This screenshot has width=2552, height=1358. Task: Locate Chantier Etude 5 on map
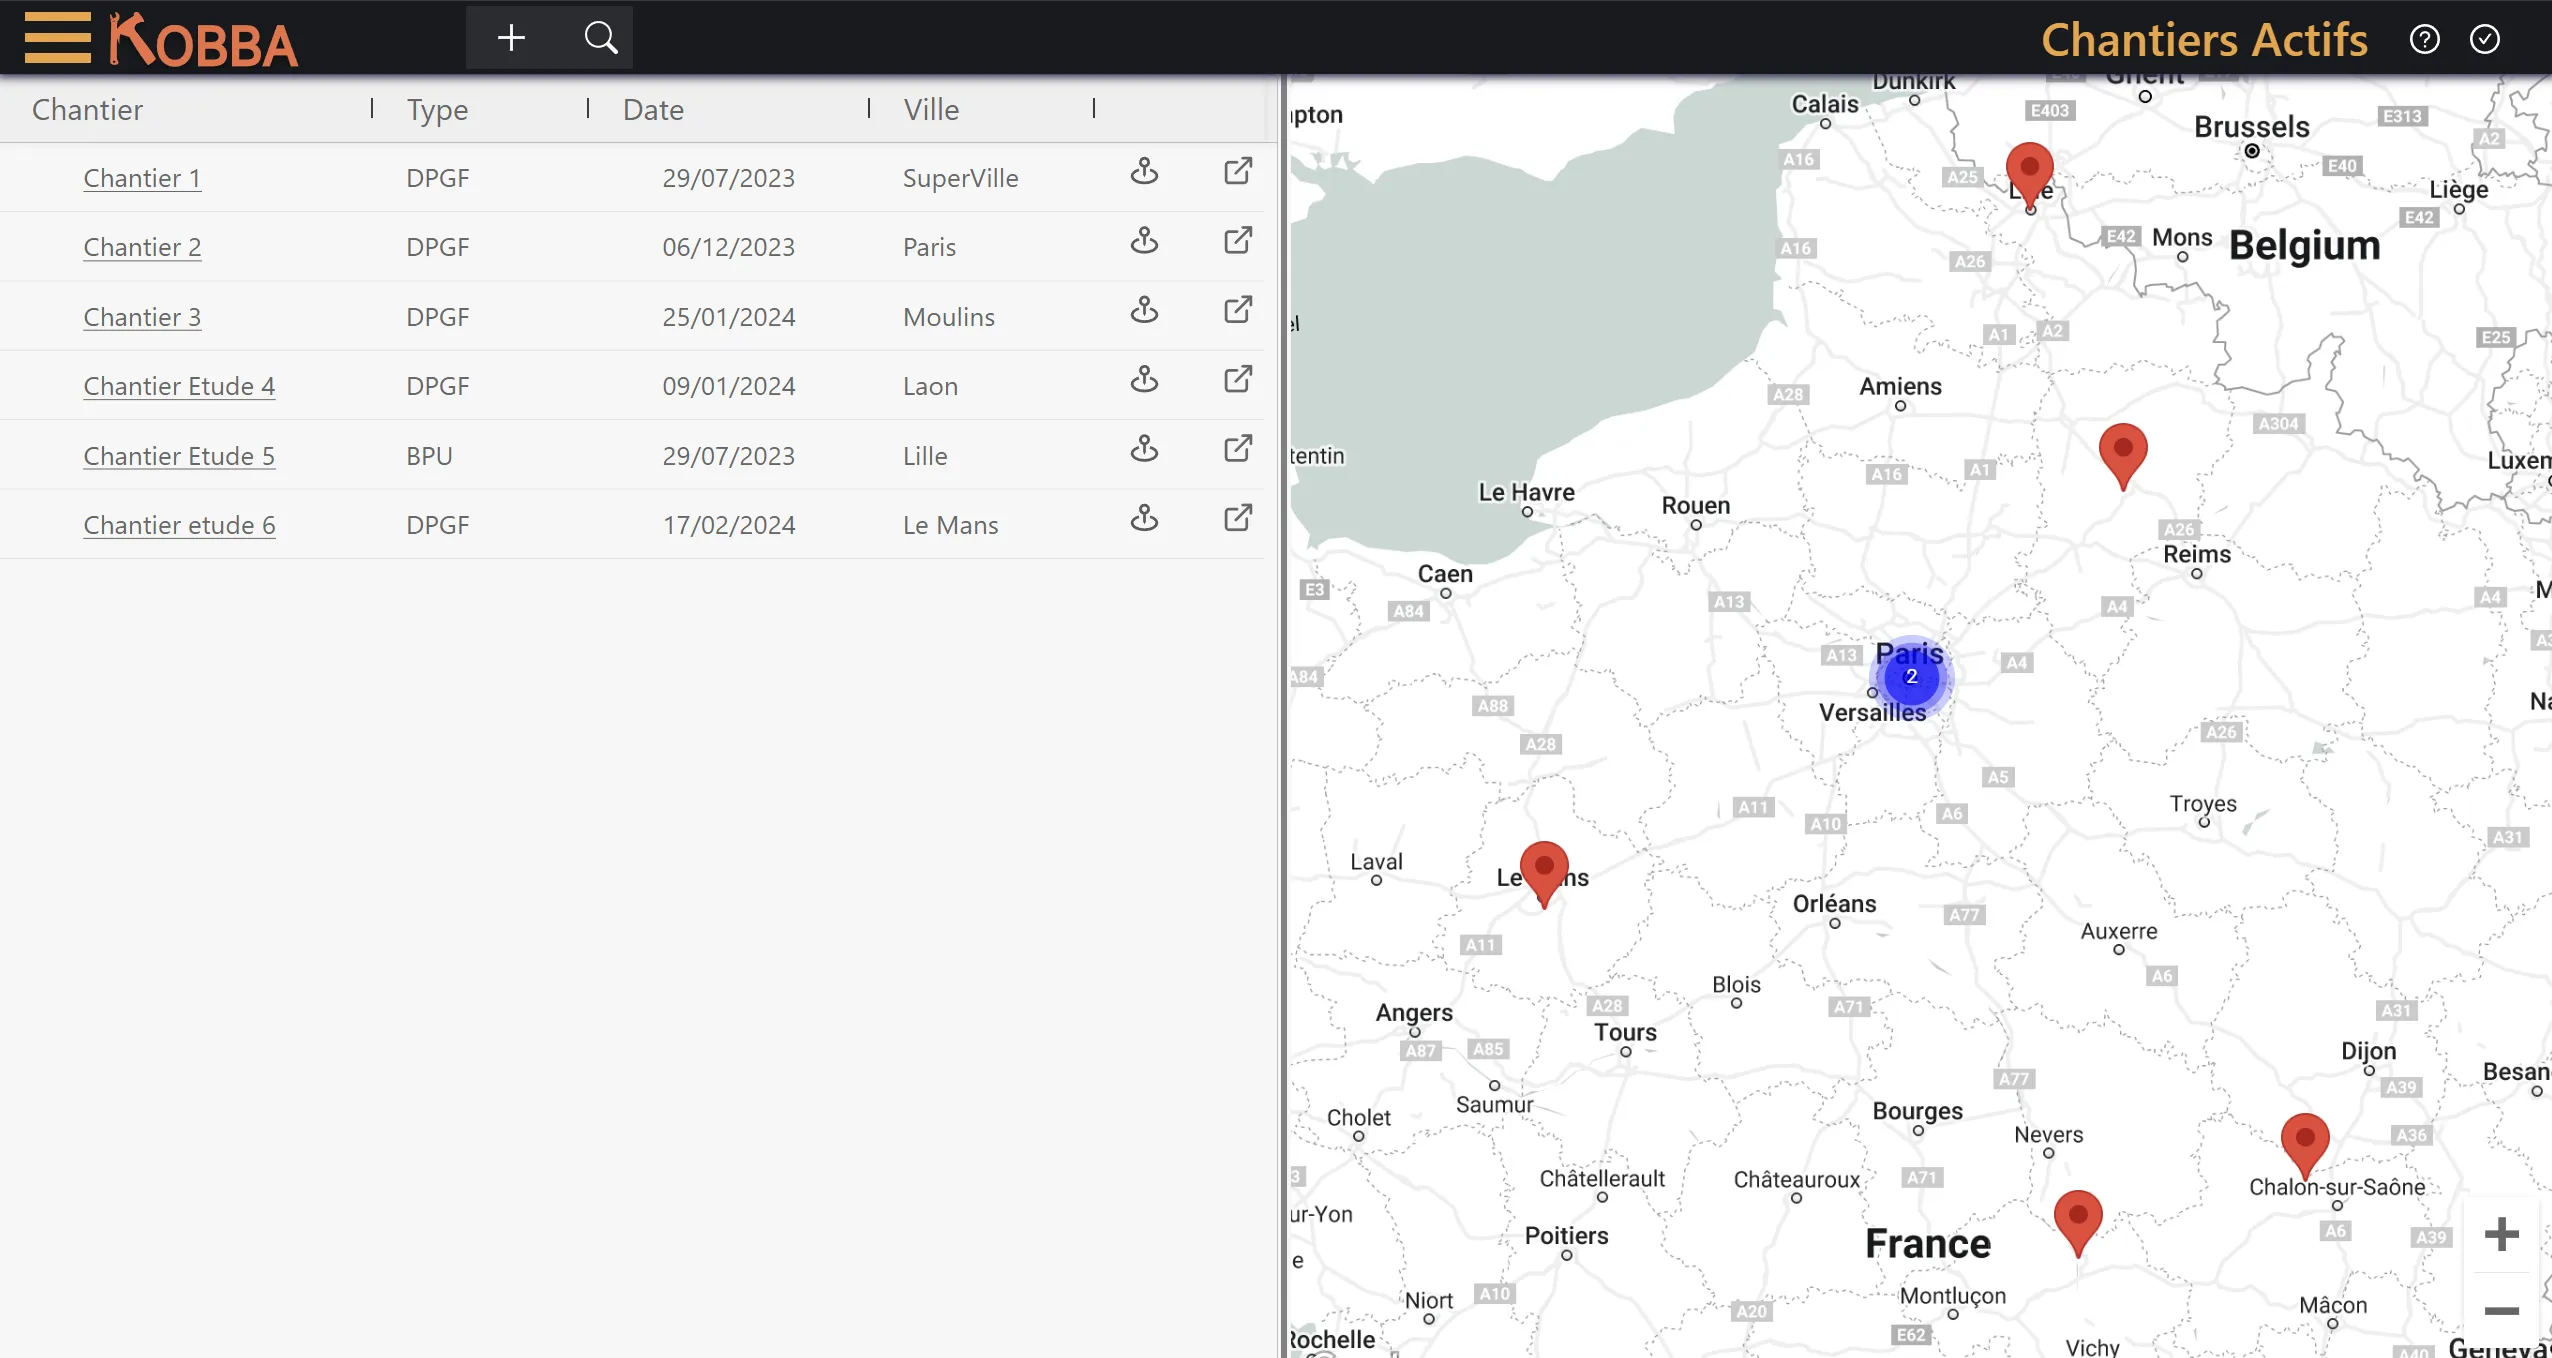pyautogui.click(x=1144, y=448)
